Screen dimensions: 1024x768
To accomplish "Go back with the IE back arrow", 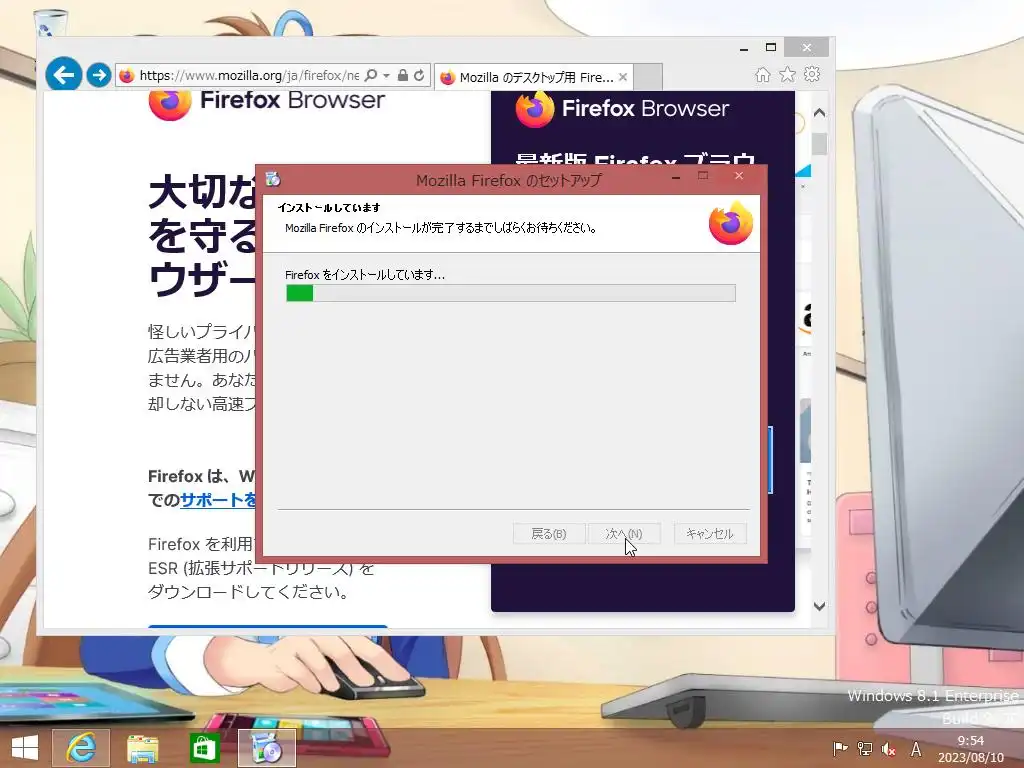I will (x=63, y=75).
